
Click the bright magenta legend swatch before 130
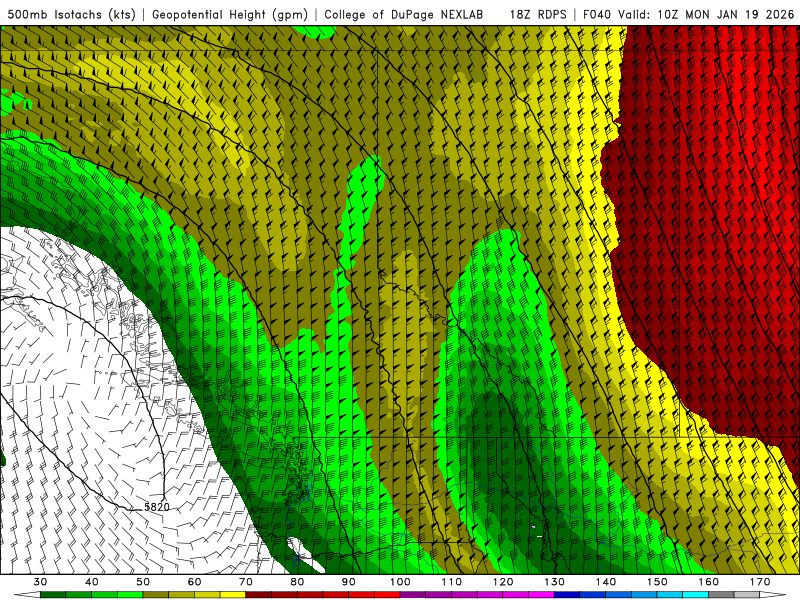point(542,595)
